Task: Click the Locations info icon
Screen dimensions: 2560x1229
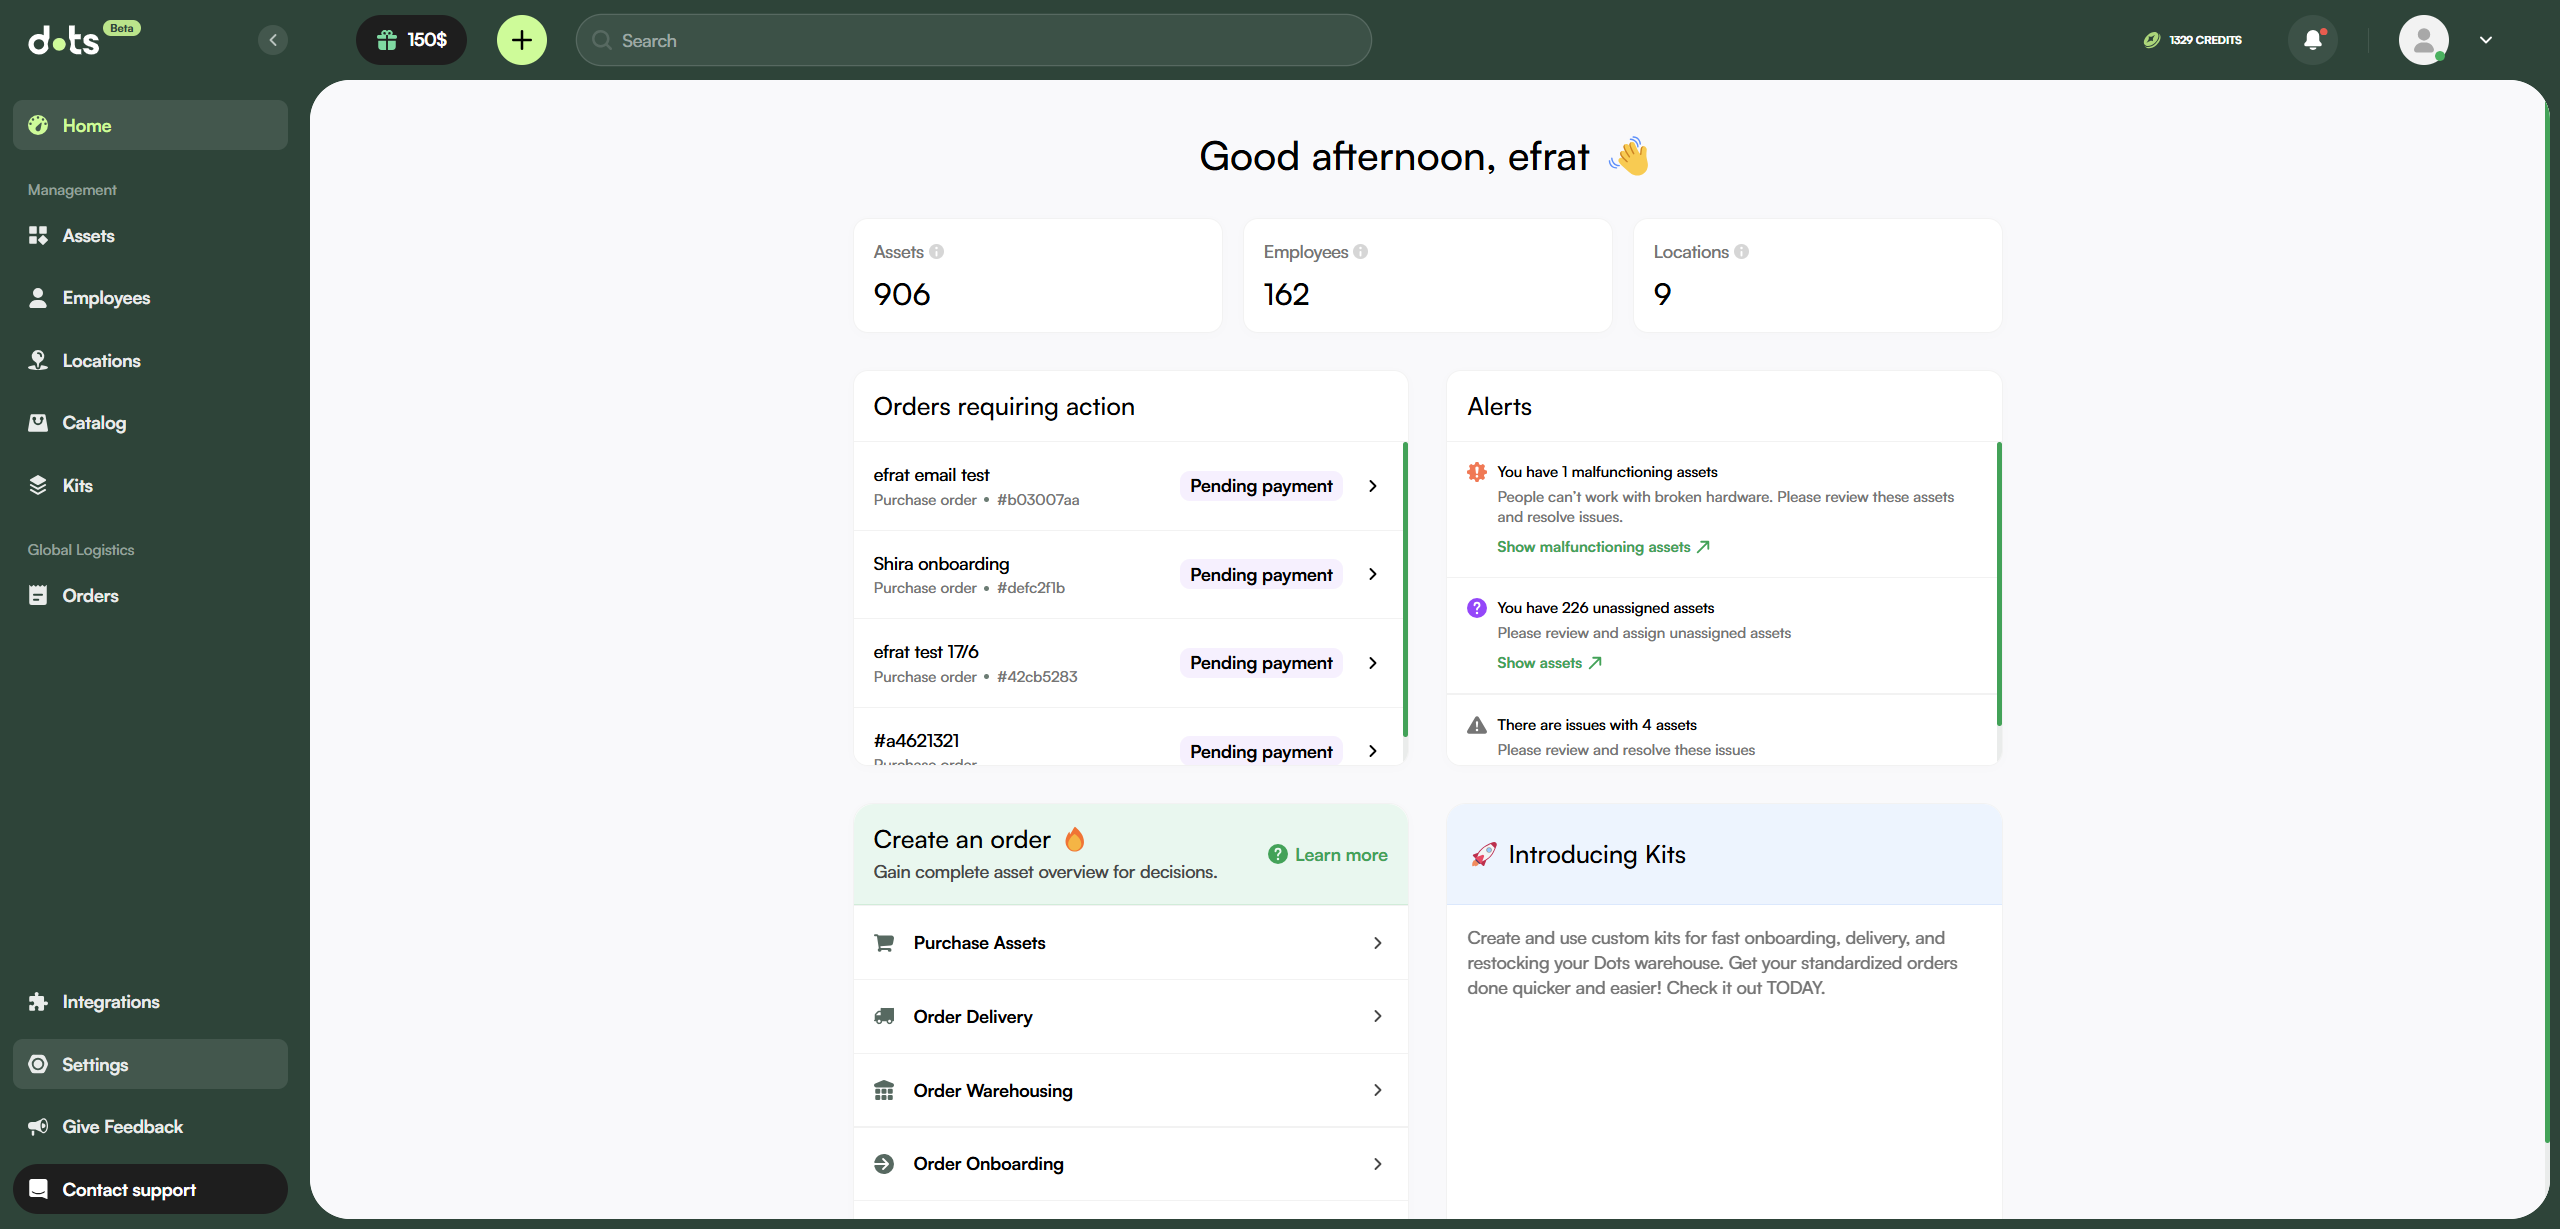Action: (x=1742, y=252)
